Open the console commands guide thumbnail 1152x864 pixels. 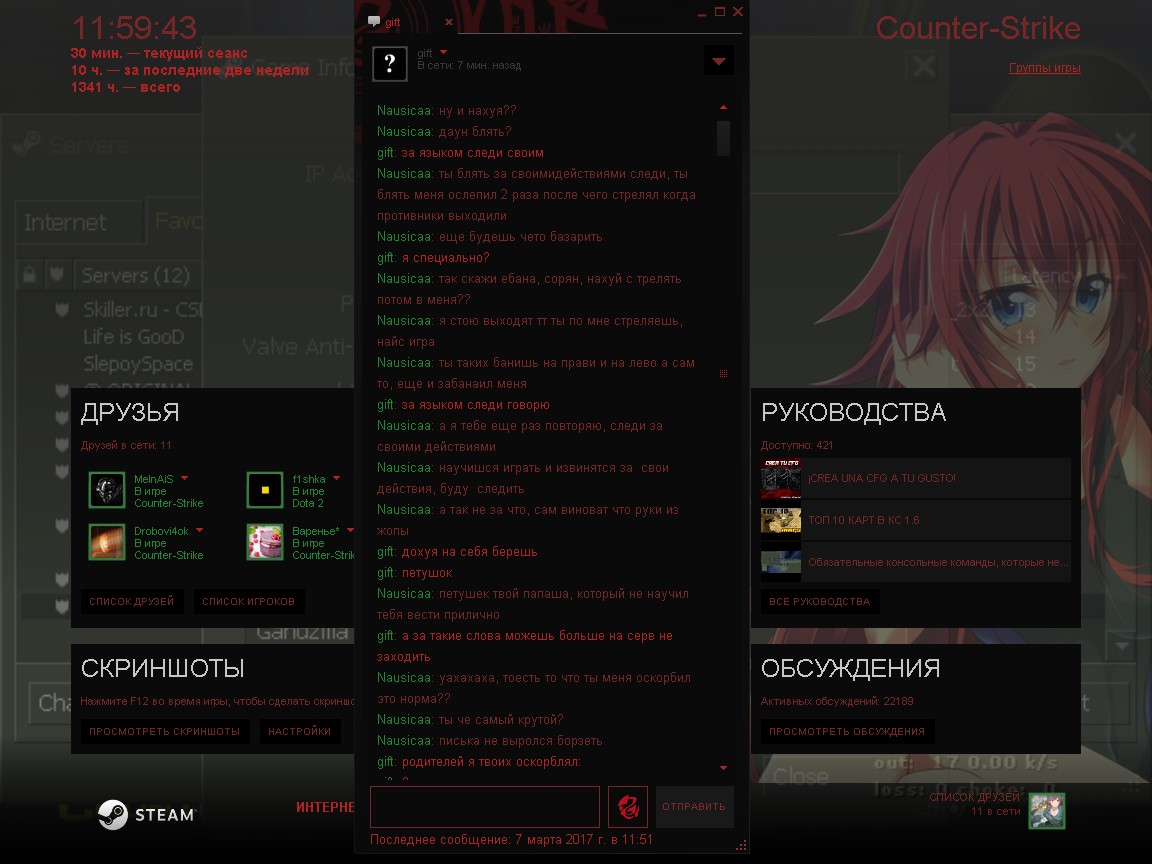[780, 562]
